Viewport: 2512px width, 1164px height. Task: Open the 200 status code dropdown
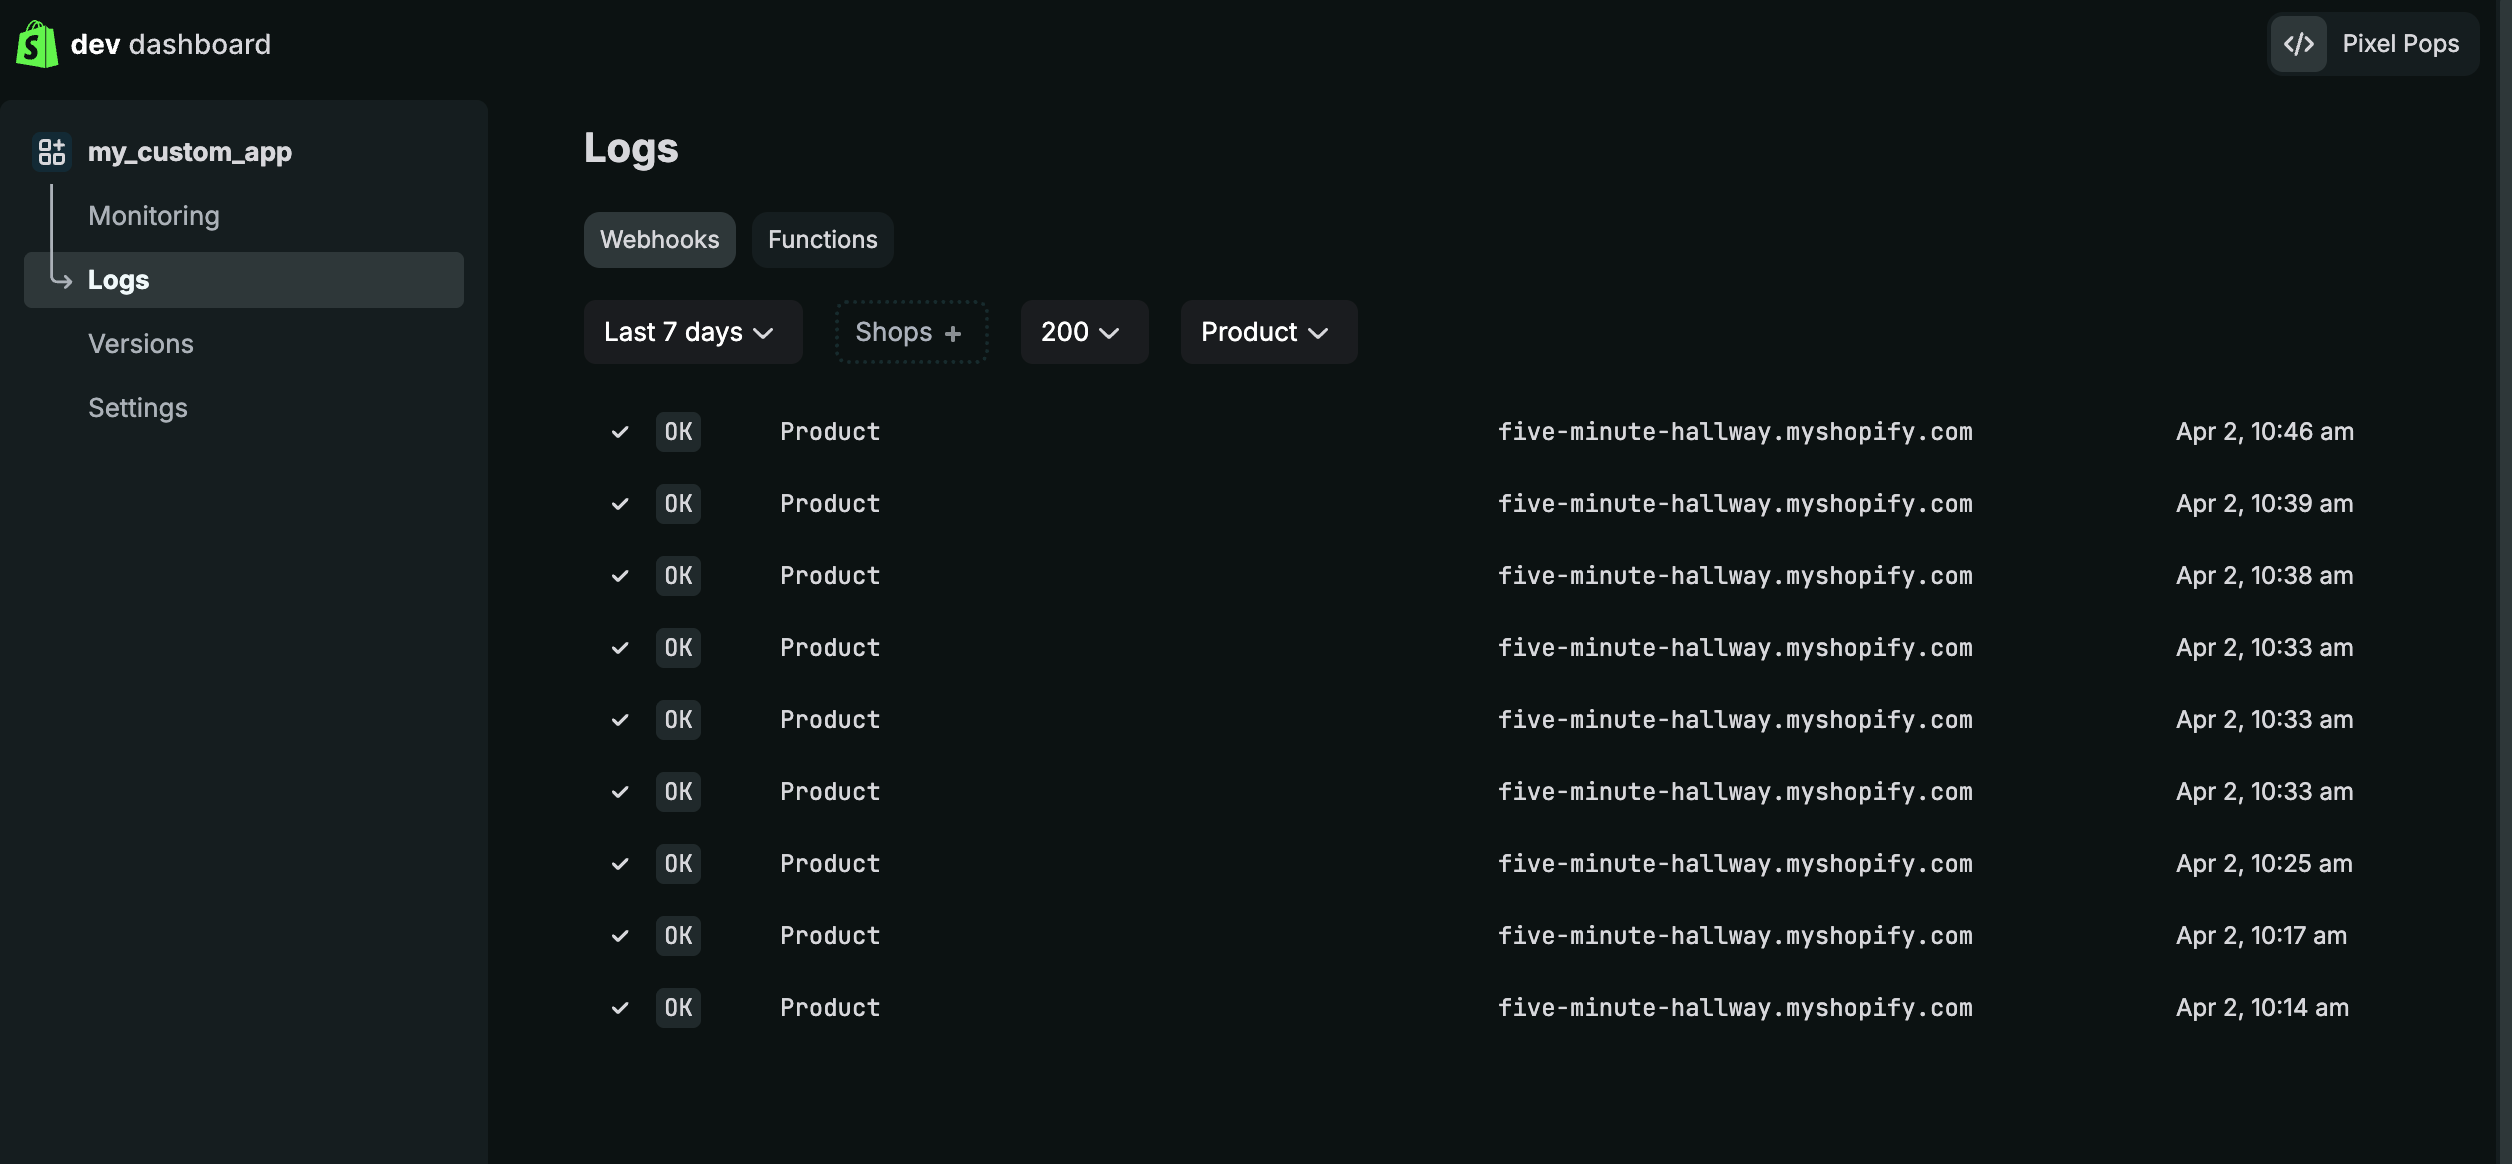click(x=1084, y=332)
